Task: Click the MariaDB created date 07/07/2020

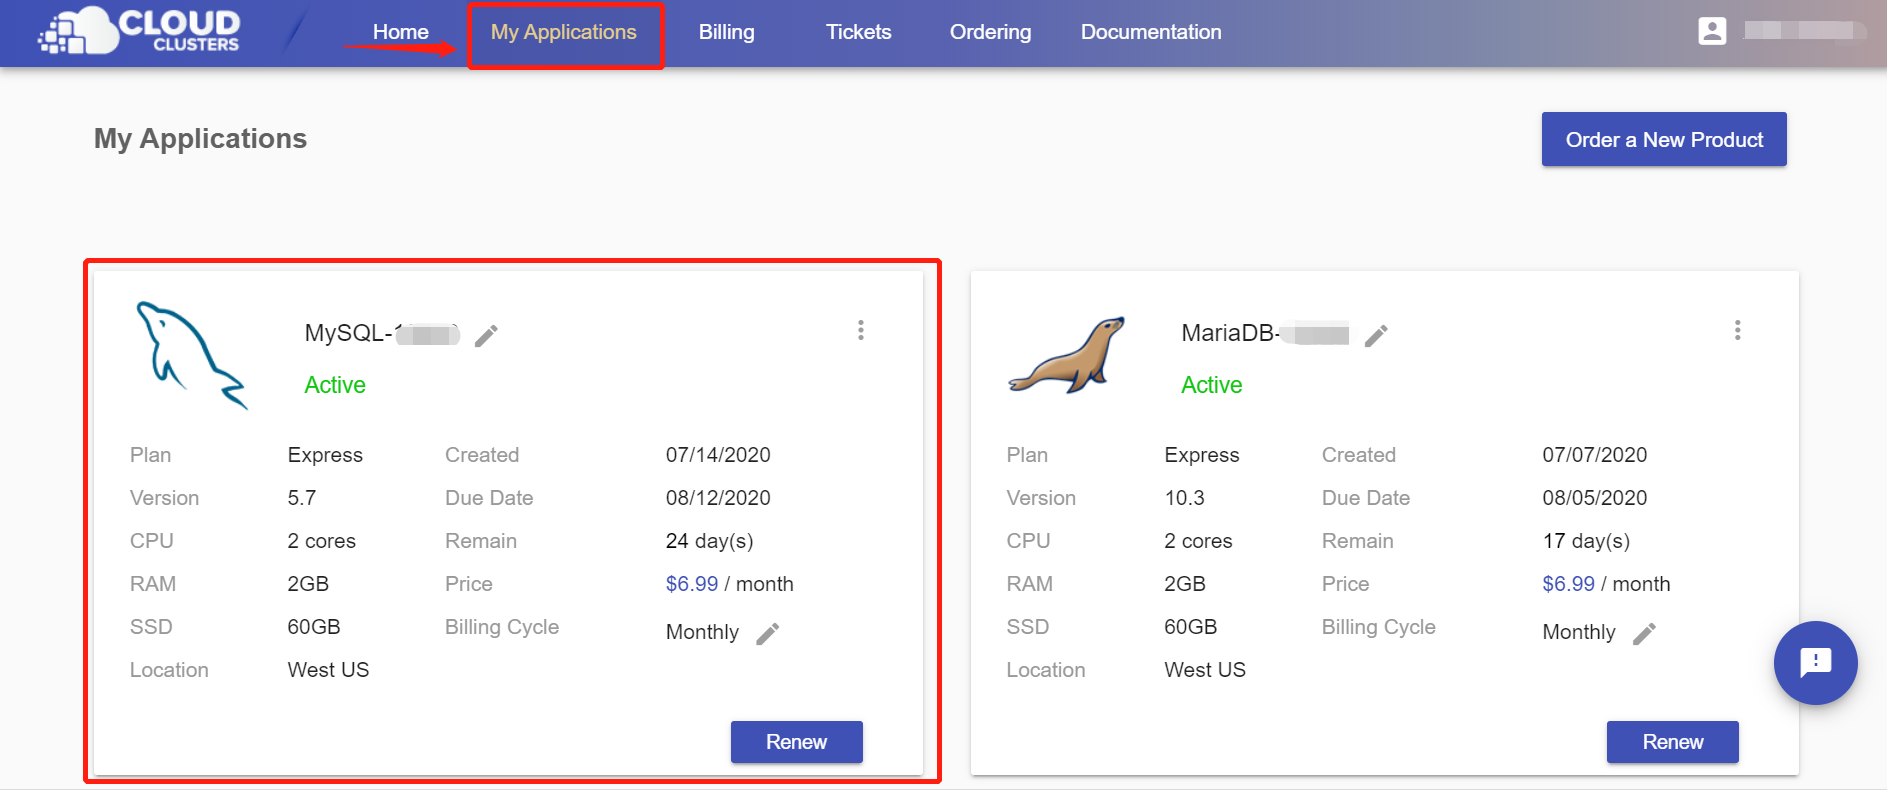Action: click(1595, 455)
